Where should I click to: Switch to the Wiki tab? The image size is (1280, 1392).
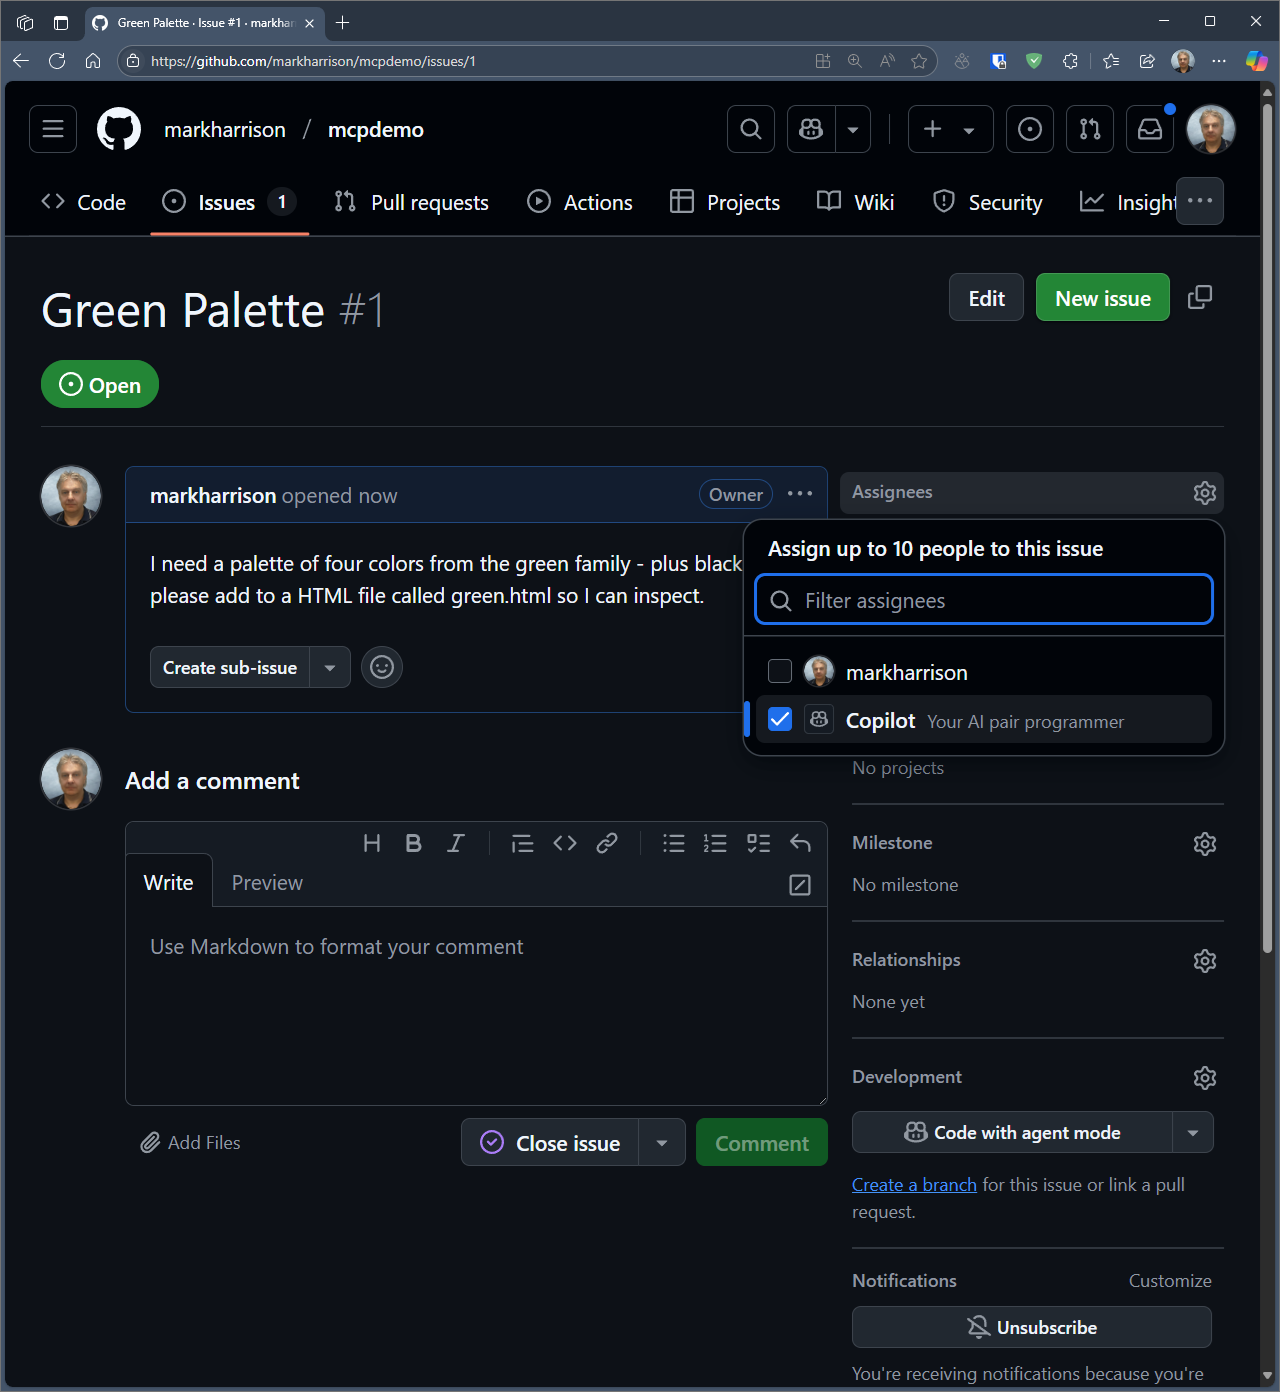(856, 202)
